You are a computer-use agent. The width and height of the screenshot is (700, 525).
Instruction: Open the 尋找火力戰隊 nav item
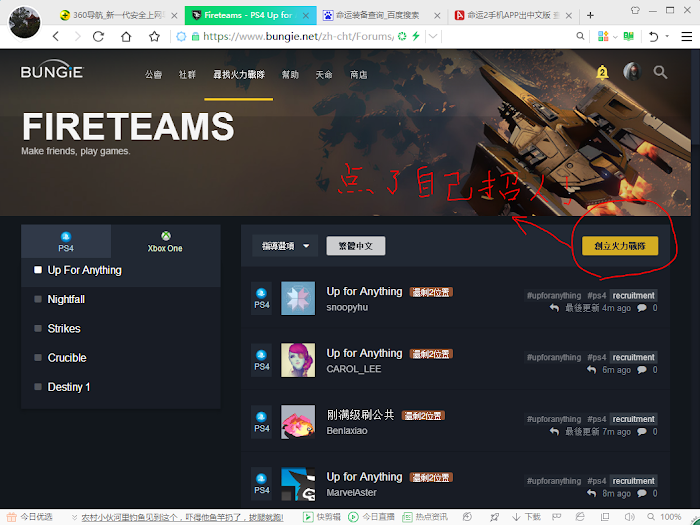239,75
